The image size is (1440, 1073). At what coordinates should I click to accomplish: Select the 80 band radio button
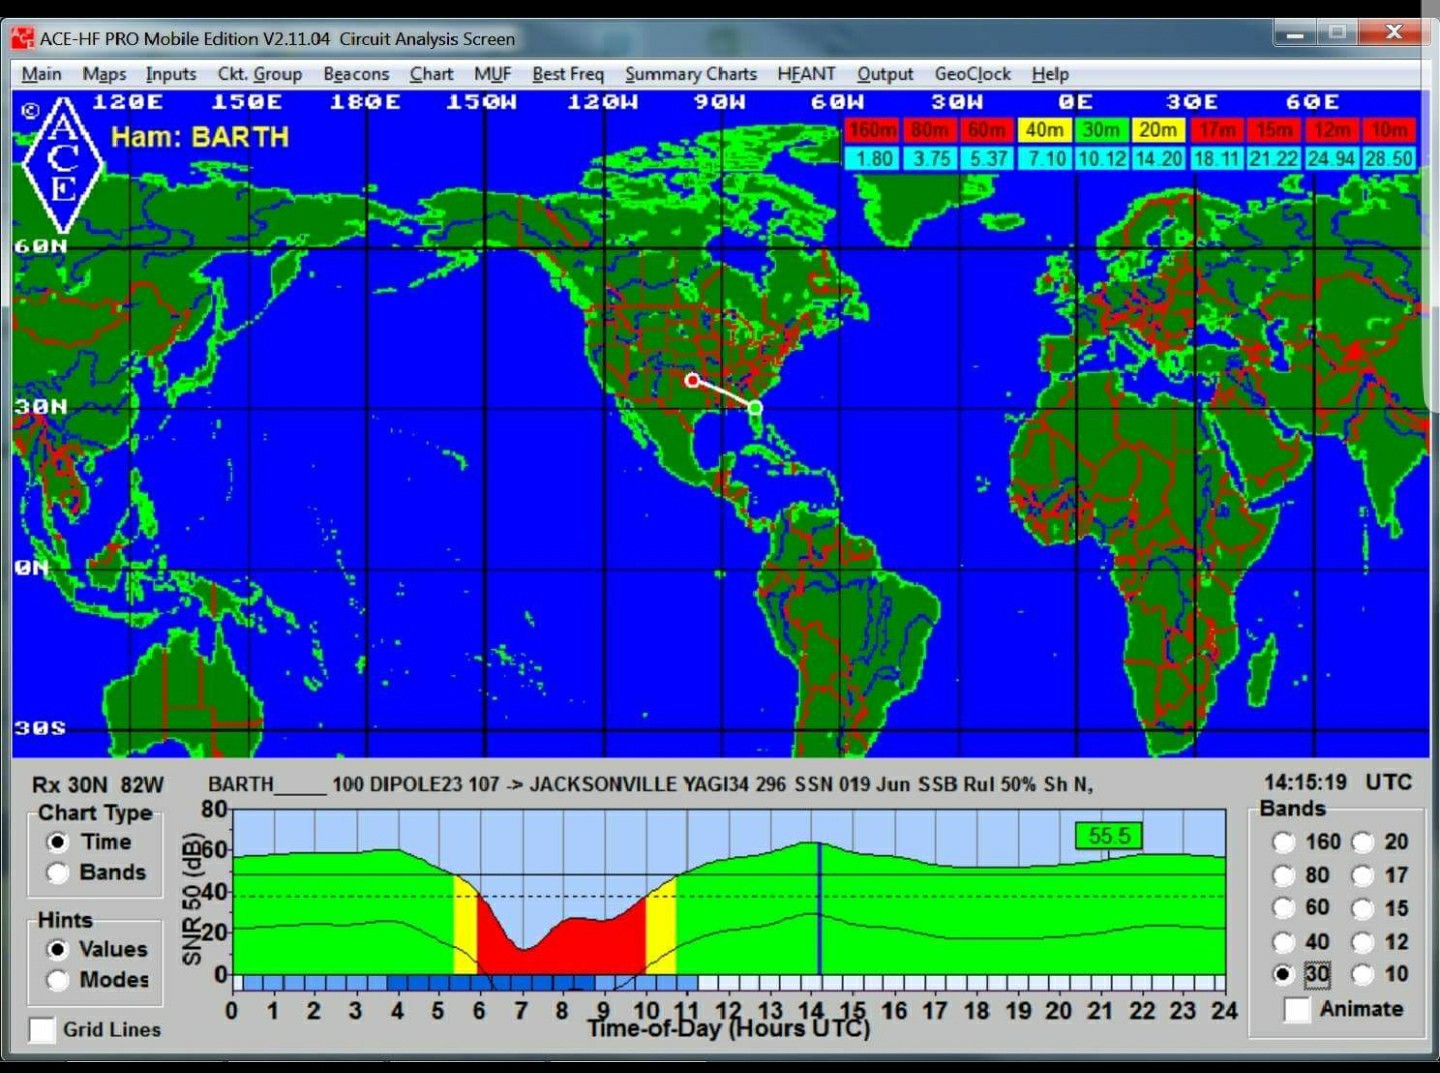(1284, 876)
